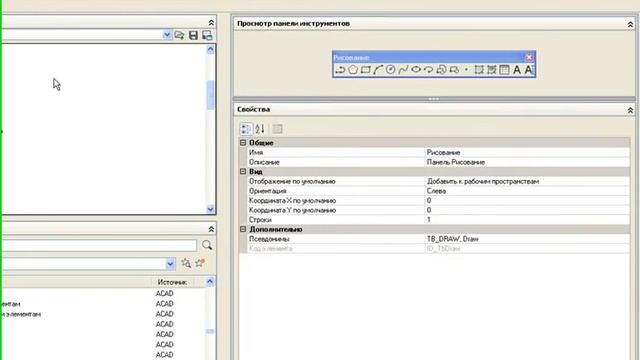
Task: Open the command category filter dropdown
Action: 170,264
